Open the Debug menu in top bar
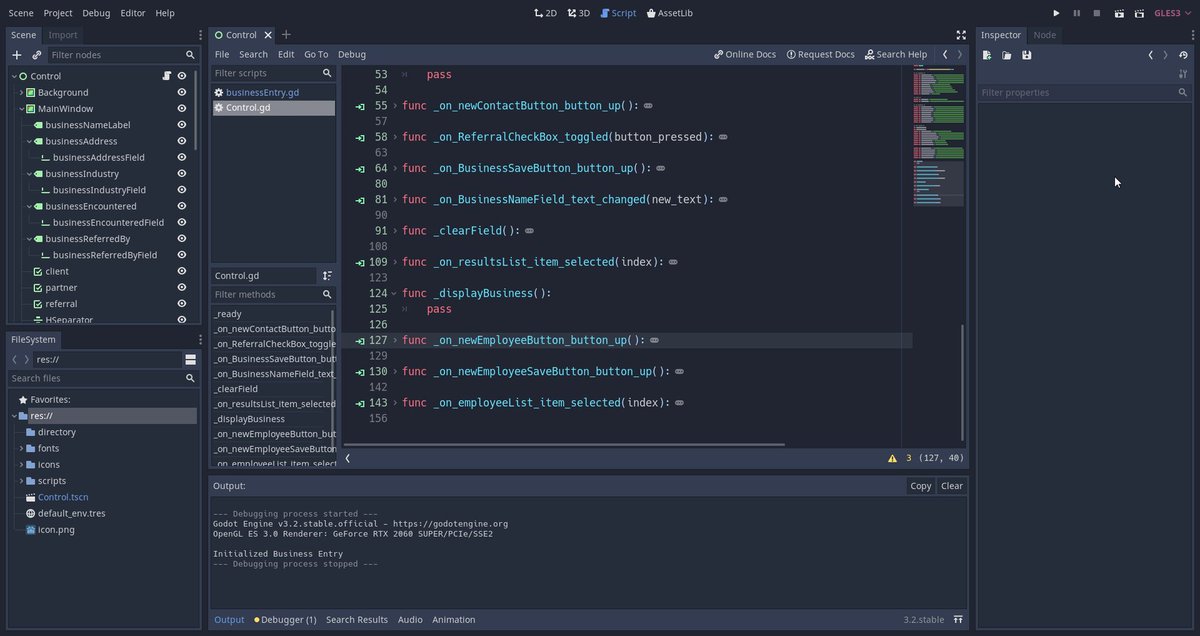 coord(97,13)
